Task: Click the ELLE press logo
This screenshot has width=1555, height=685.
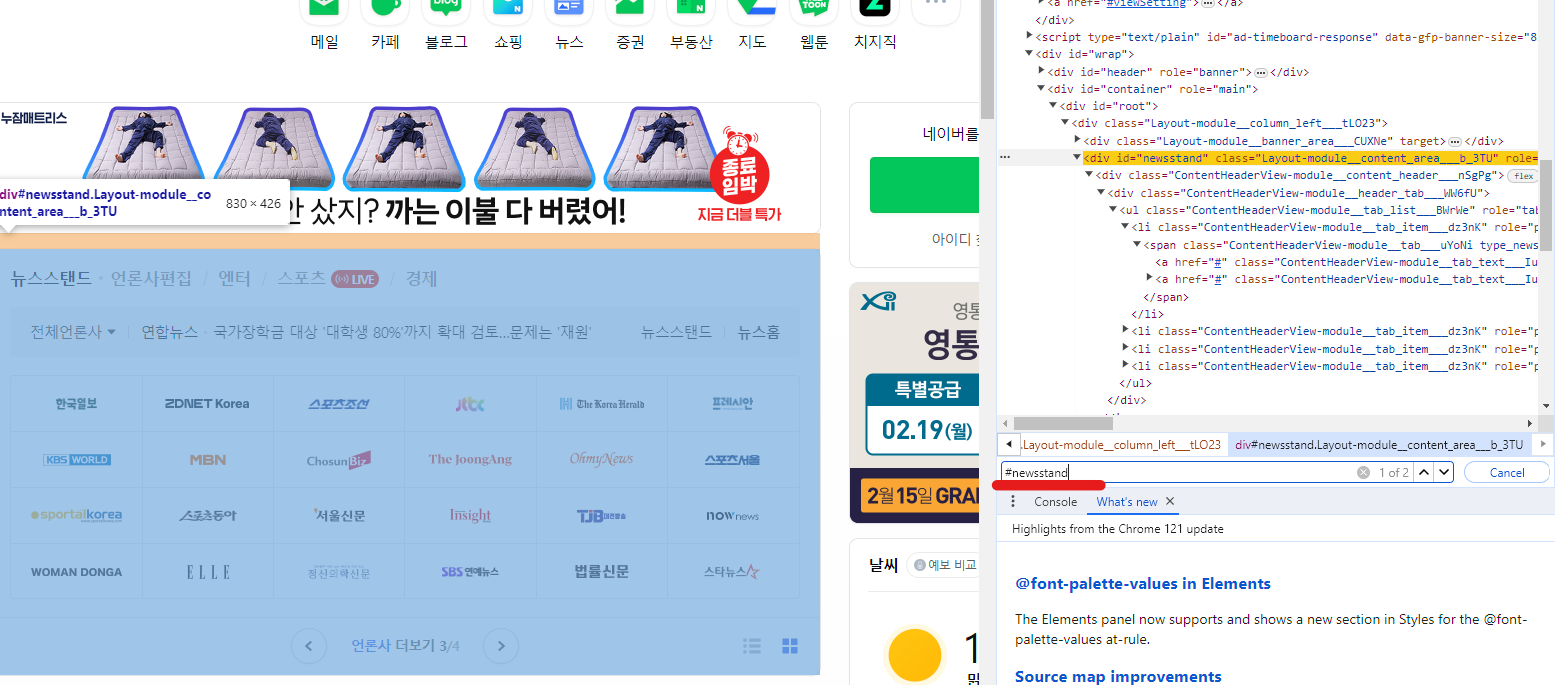Action: coord(207,572)
